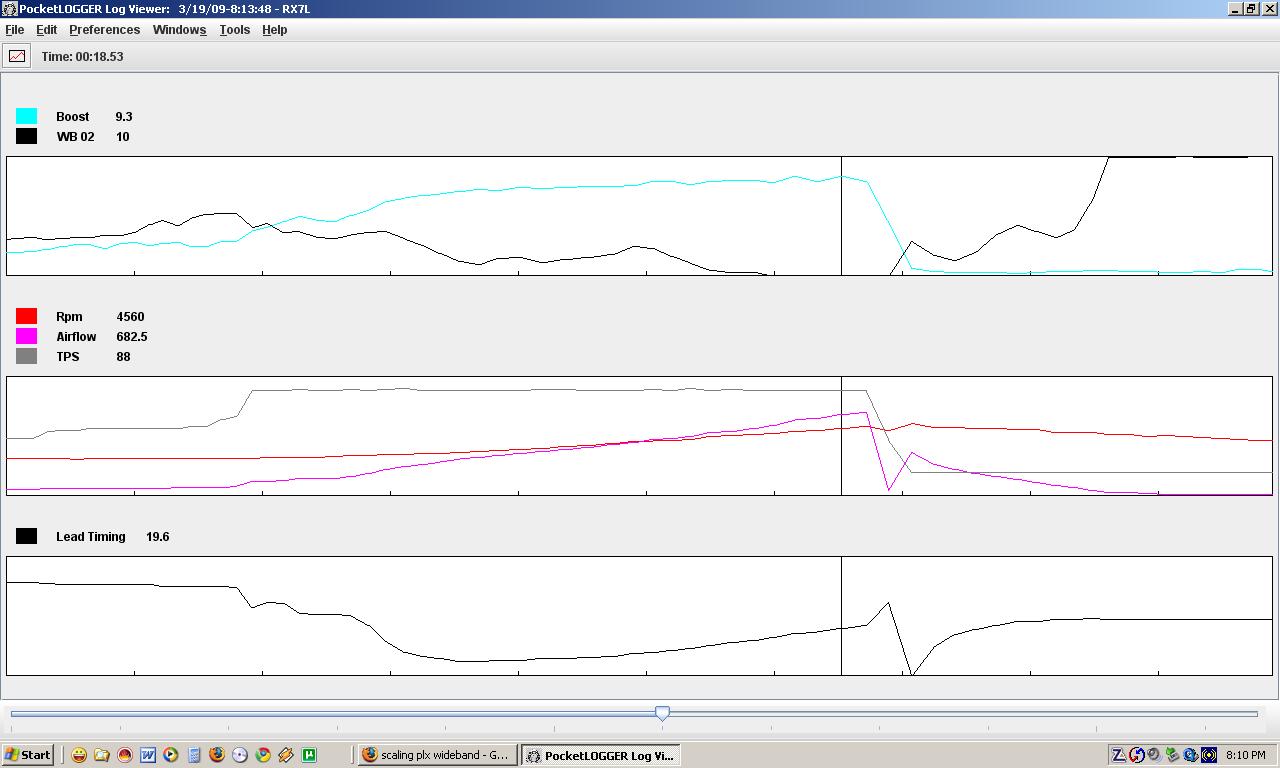Launch Windows Media Player from quick launch

pyautogui.click(x=171, y=755)
